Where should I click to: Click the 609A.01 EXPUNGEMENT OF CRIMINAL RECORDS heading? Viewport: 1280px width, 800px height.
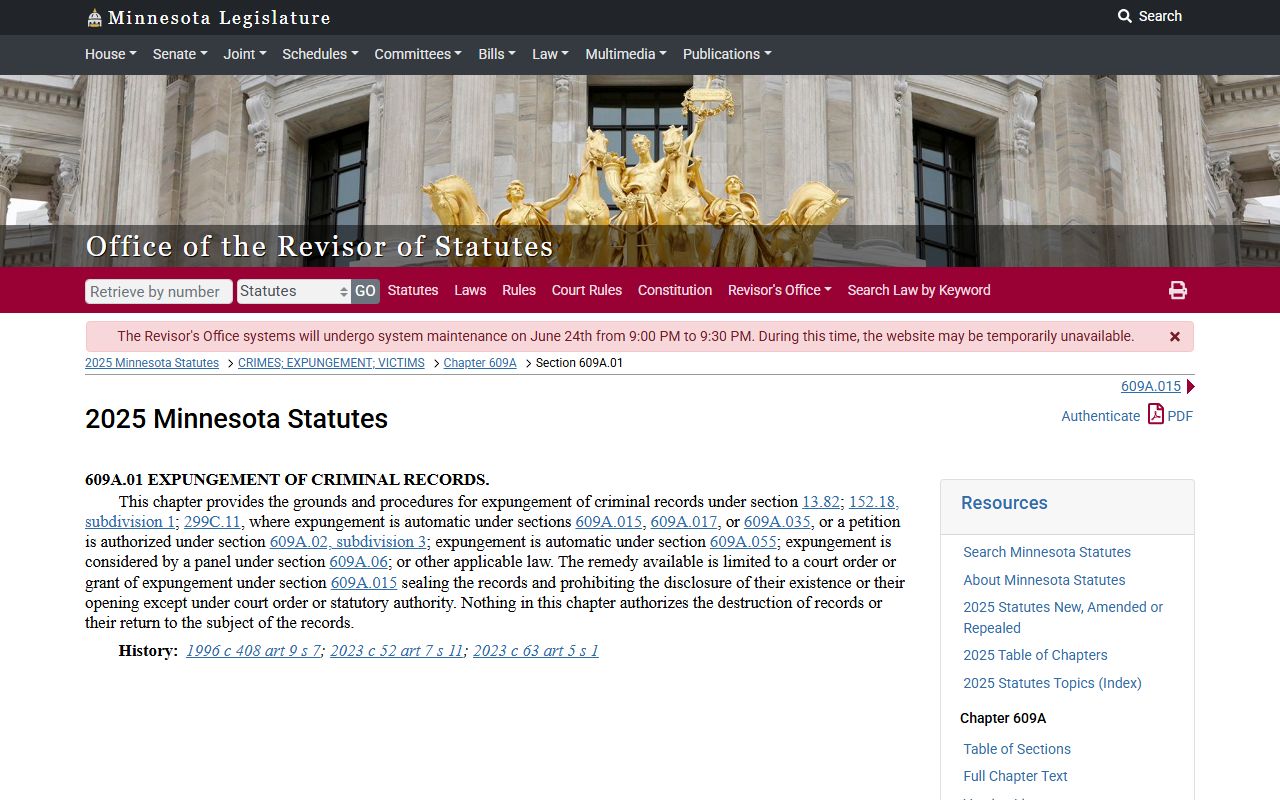(287, 480)
